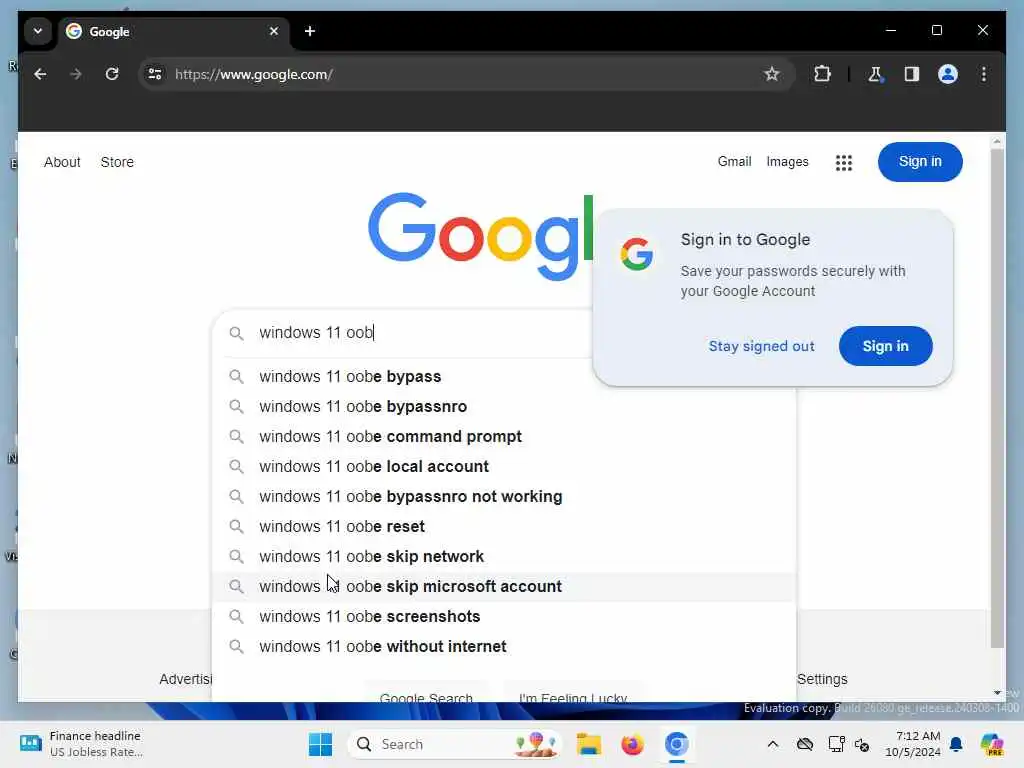This screenshot has height=768, width=1024.
Task: Select suggestion 'oobe without internet'
Action: click(504, 647)
